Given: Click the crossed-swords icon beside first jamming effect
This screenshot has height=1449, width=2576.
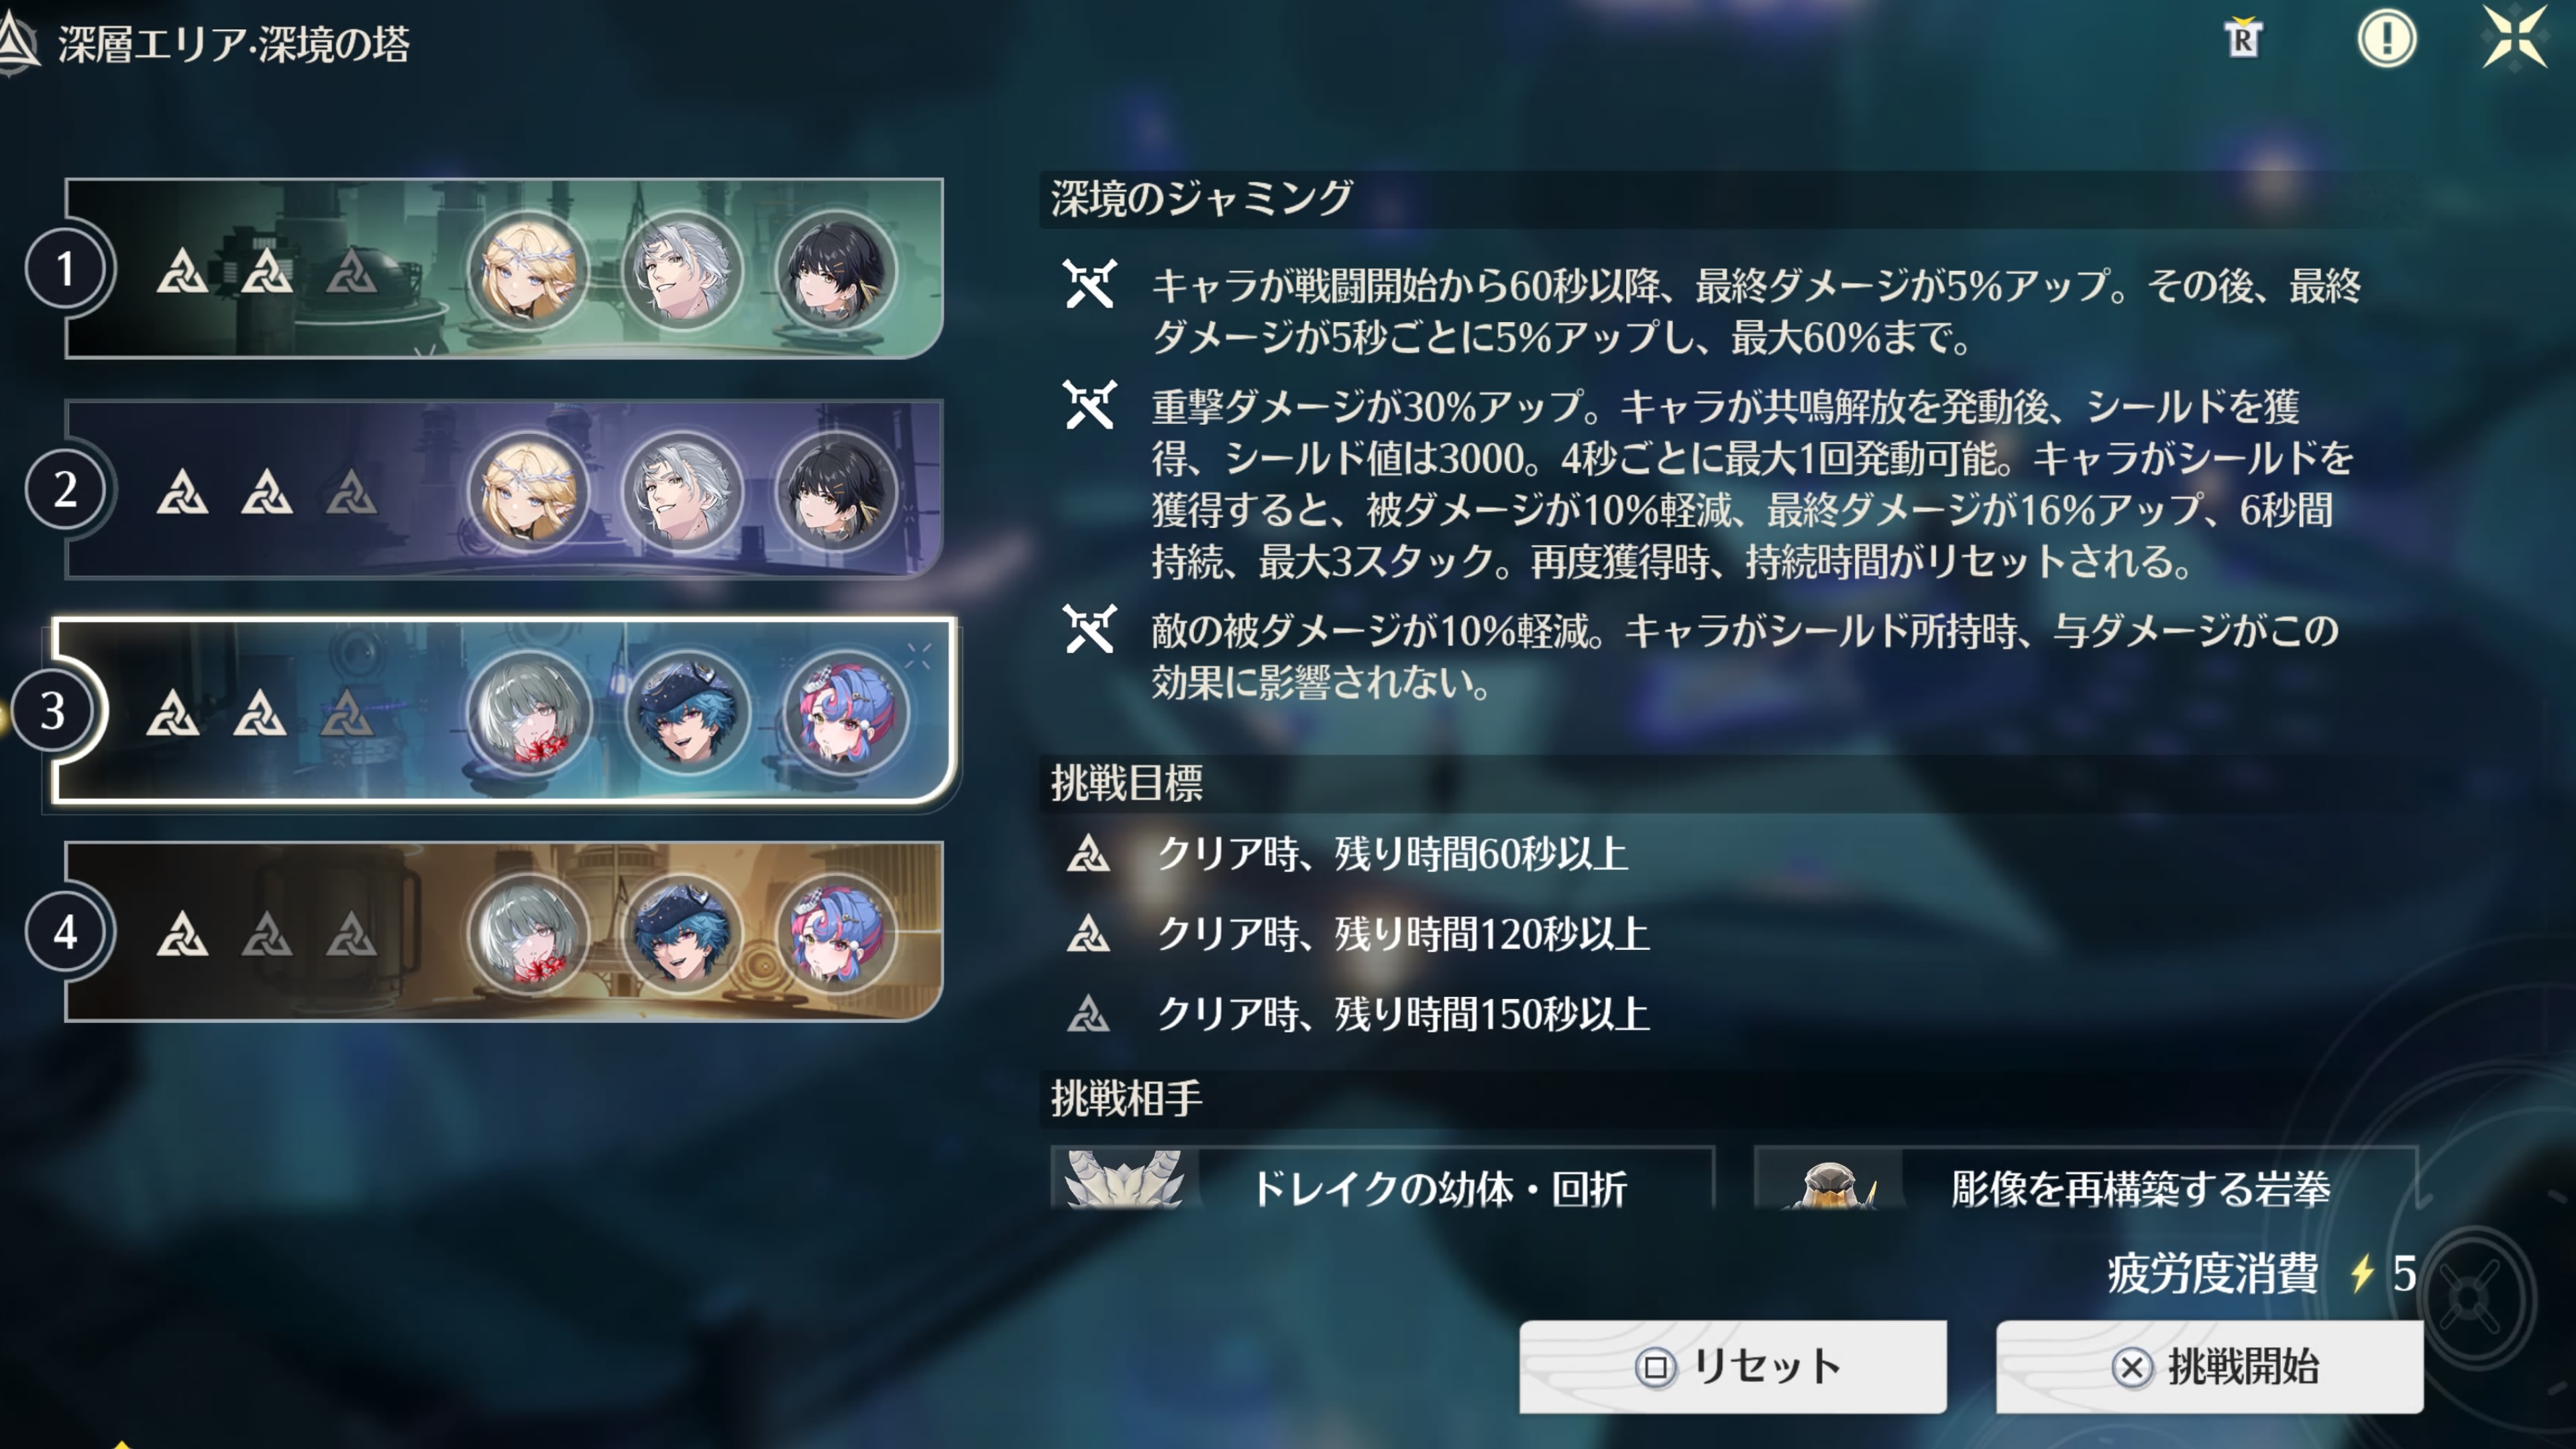Looking at the screenshot, I should (x=1089, y=284).
